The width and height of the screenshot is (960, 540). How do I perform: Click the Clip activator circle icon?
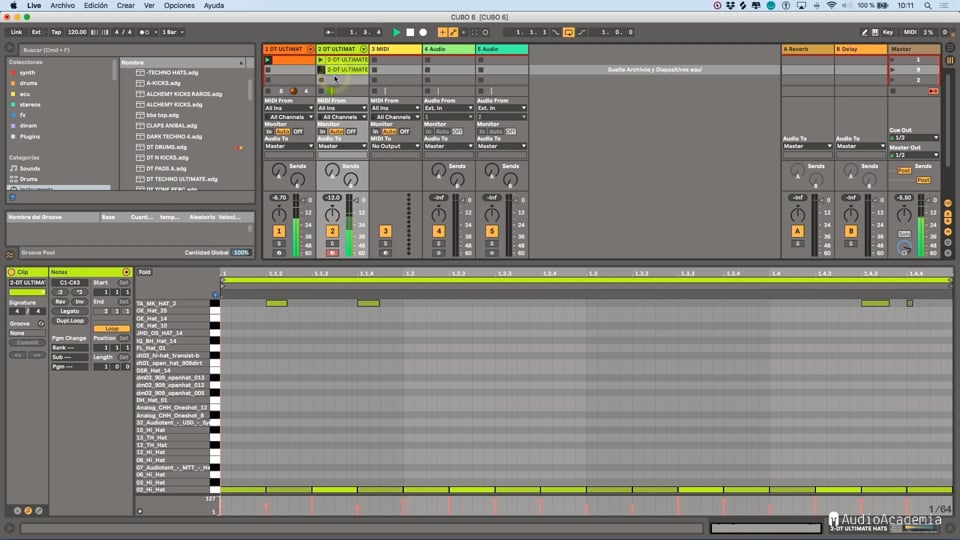(x=12, y=272)
